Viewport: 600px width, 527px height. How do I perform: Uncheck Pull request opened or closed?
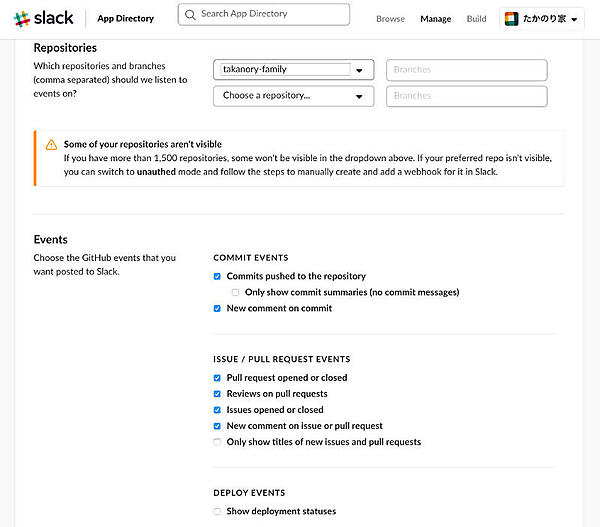217,378
